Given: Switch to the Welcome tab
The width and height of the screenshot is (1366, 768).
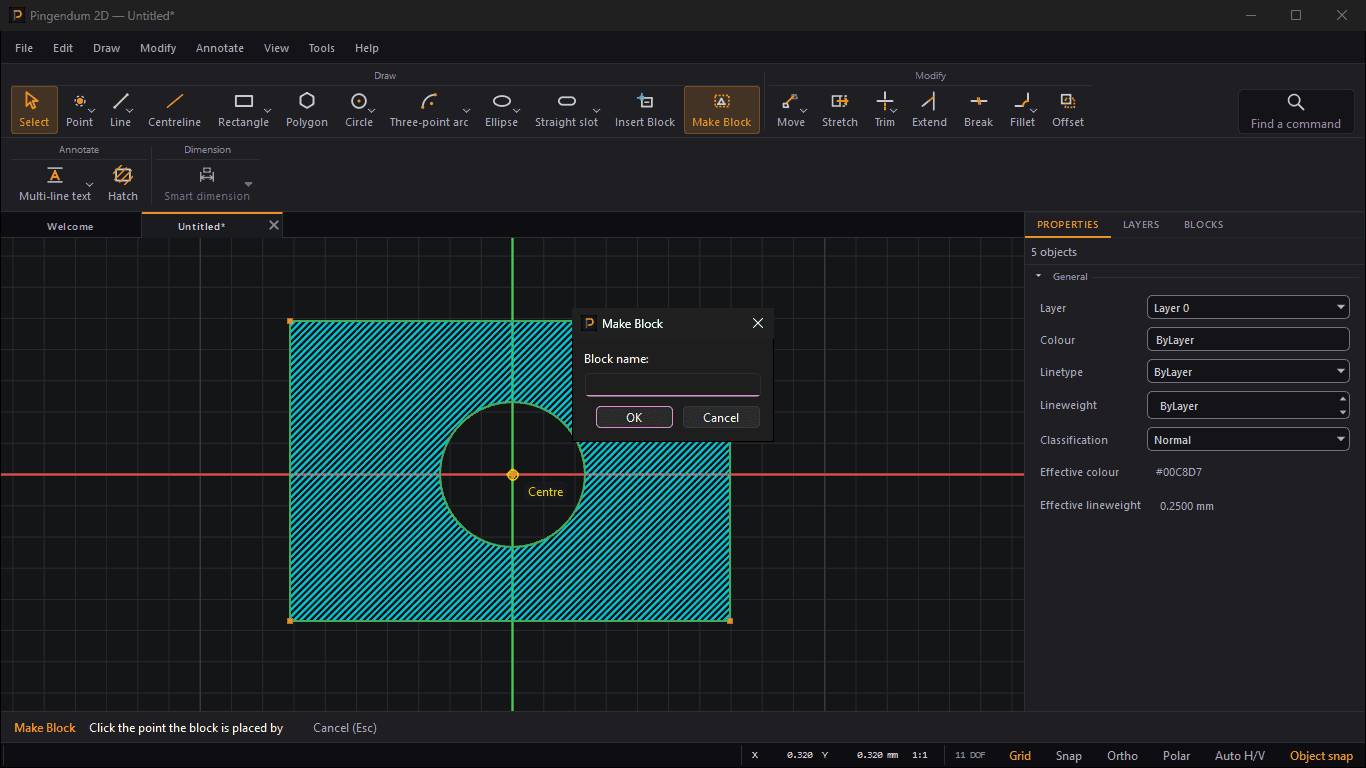Looking at the screenshot, I should point(70,227).
